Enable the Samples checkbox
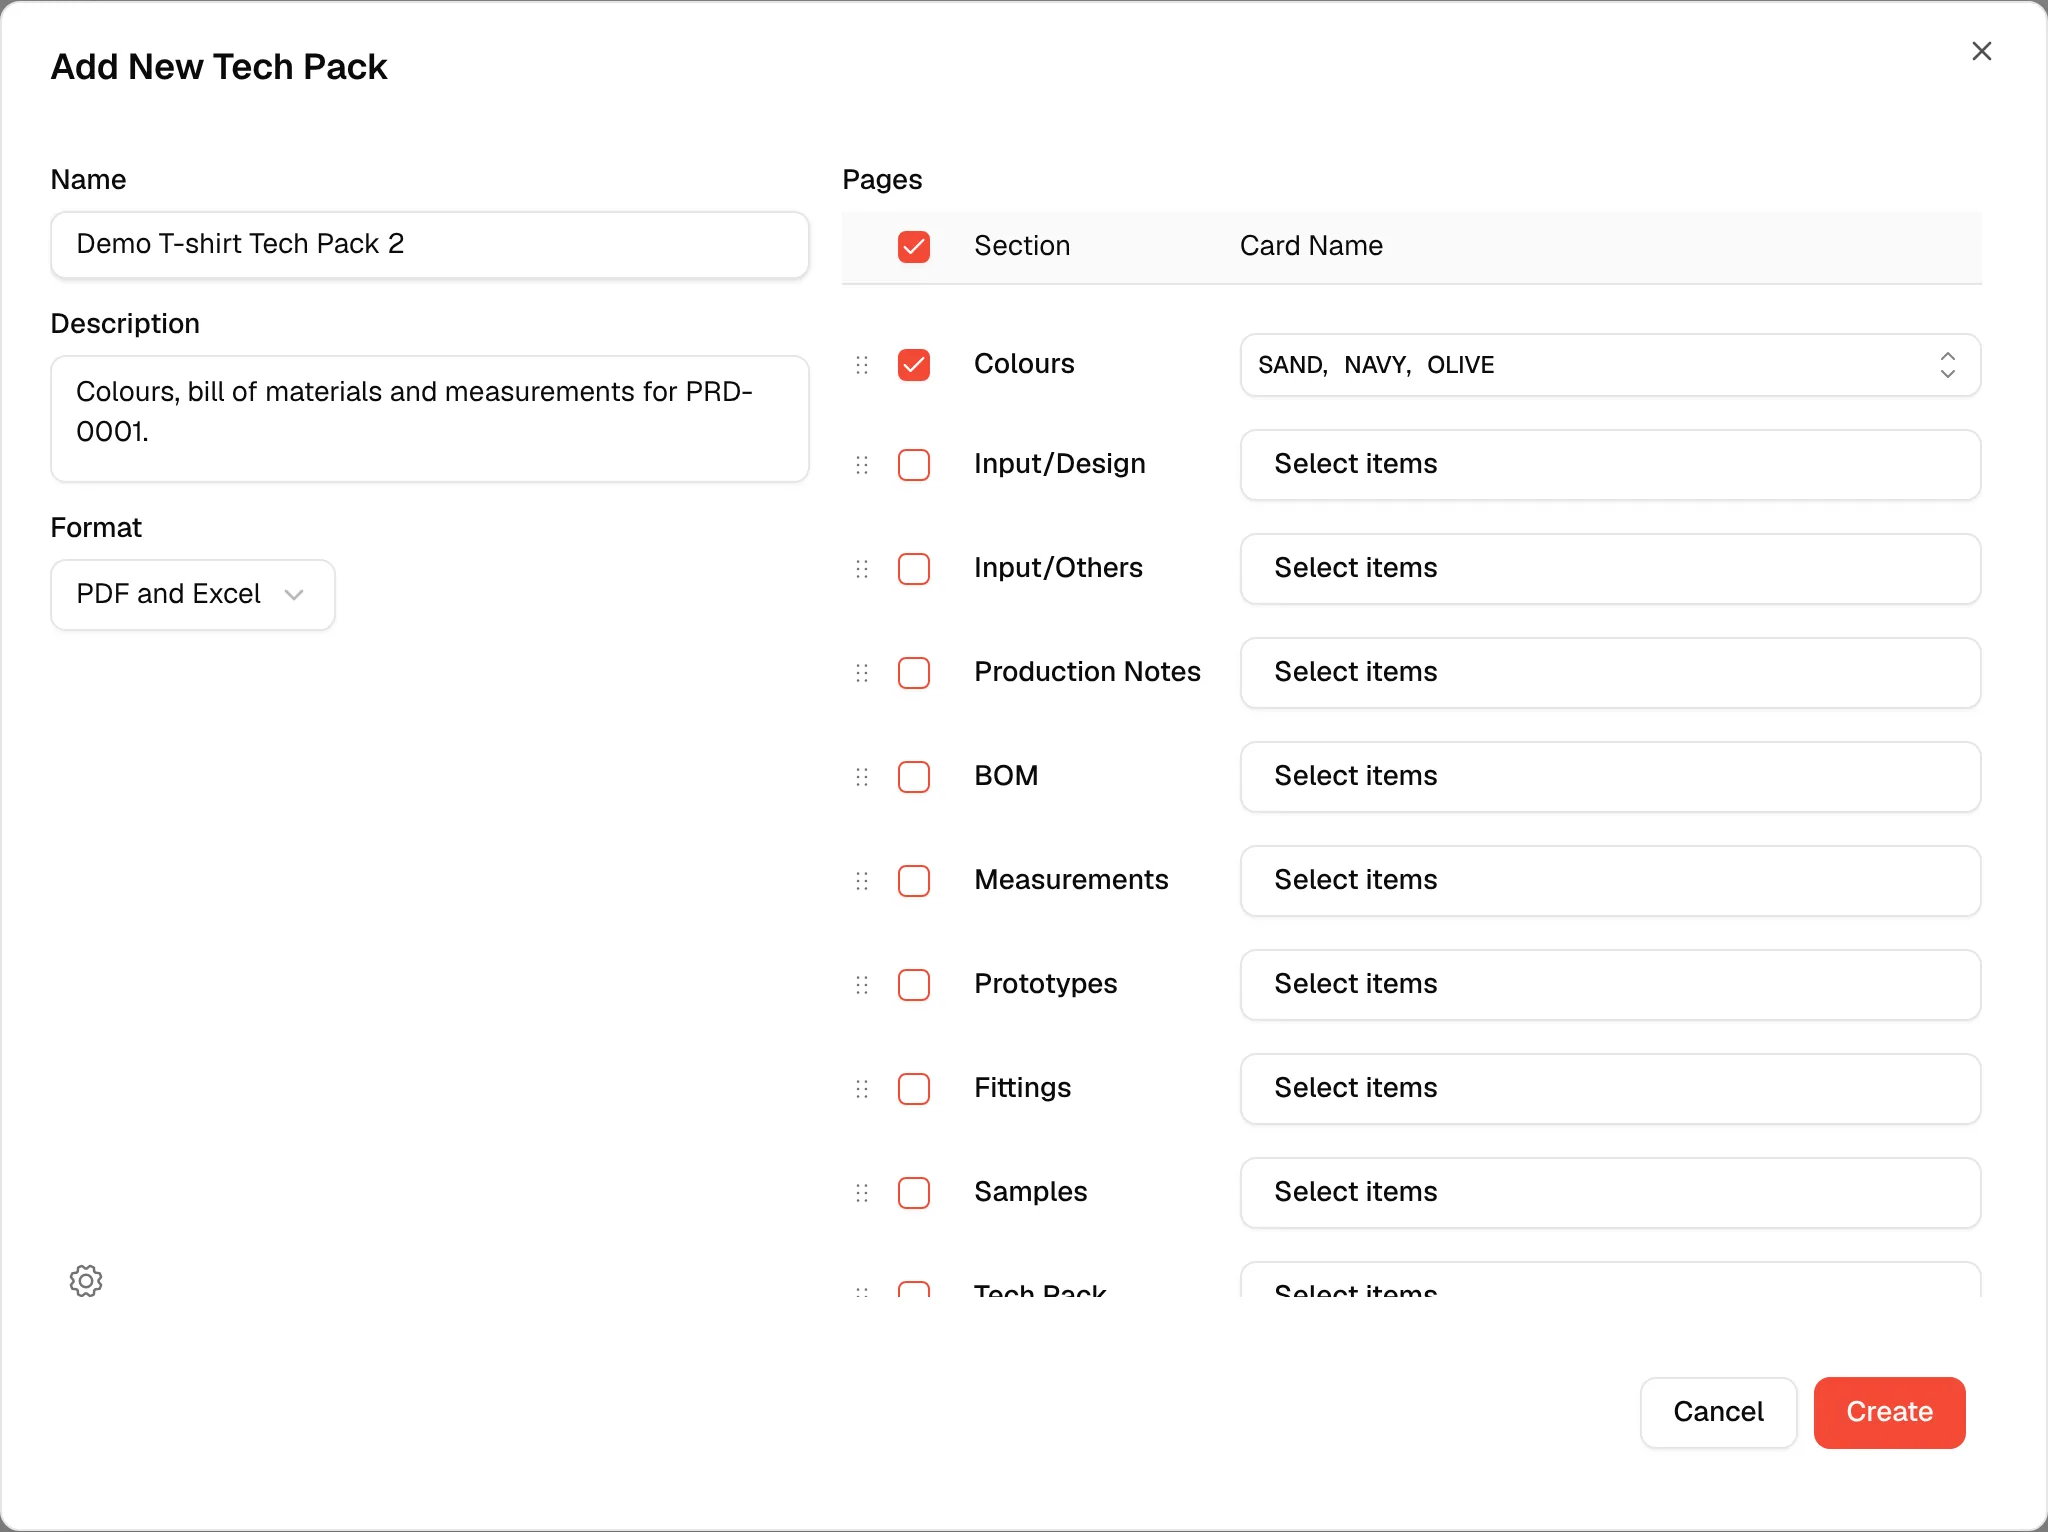2048x1532 pixels. point(914,1193)
